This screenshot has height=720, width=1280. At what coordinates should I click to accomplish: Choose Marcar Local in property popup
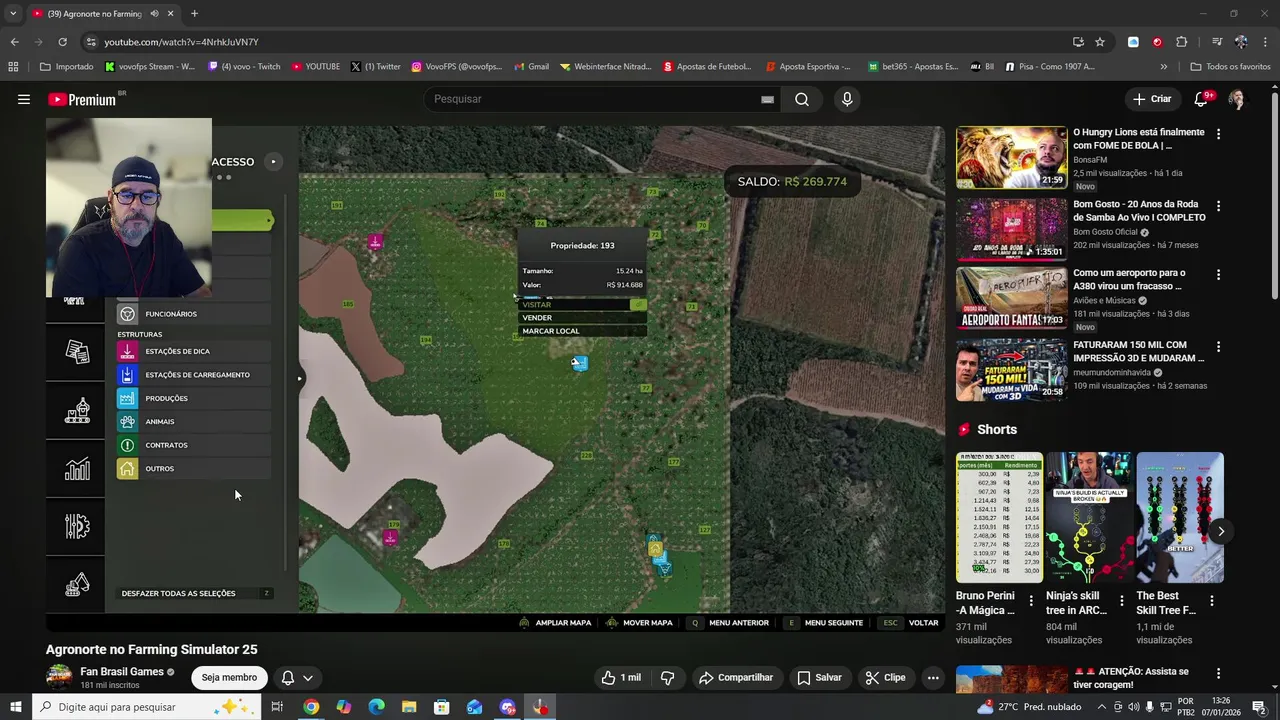tap(582, 331)
